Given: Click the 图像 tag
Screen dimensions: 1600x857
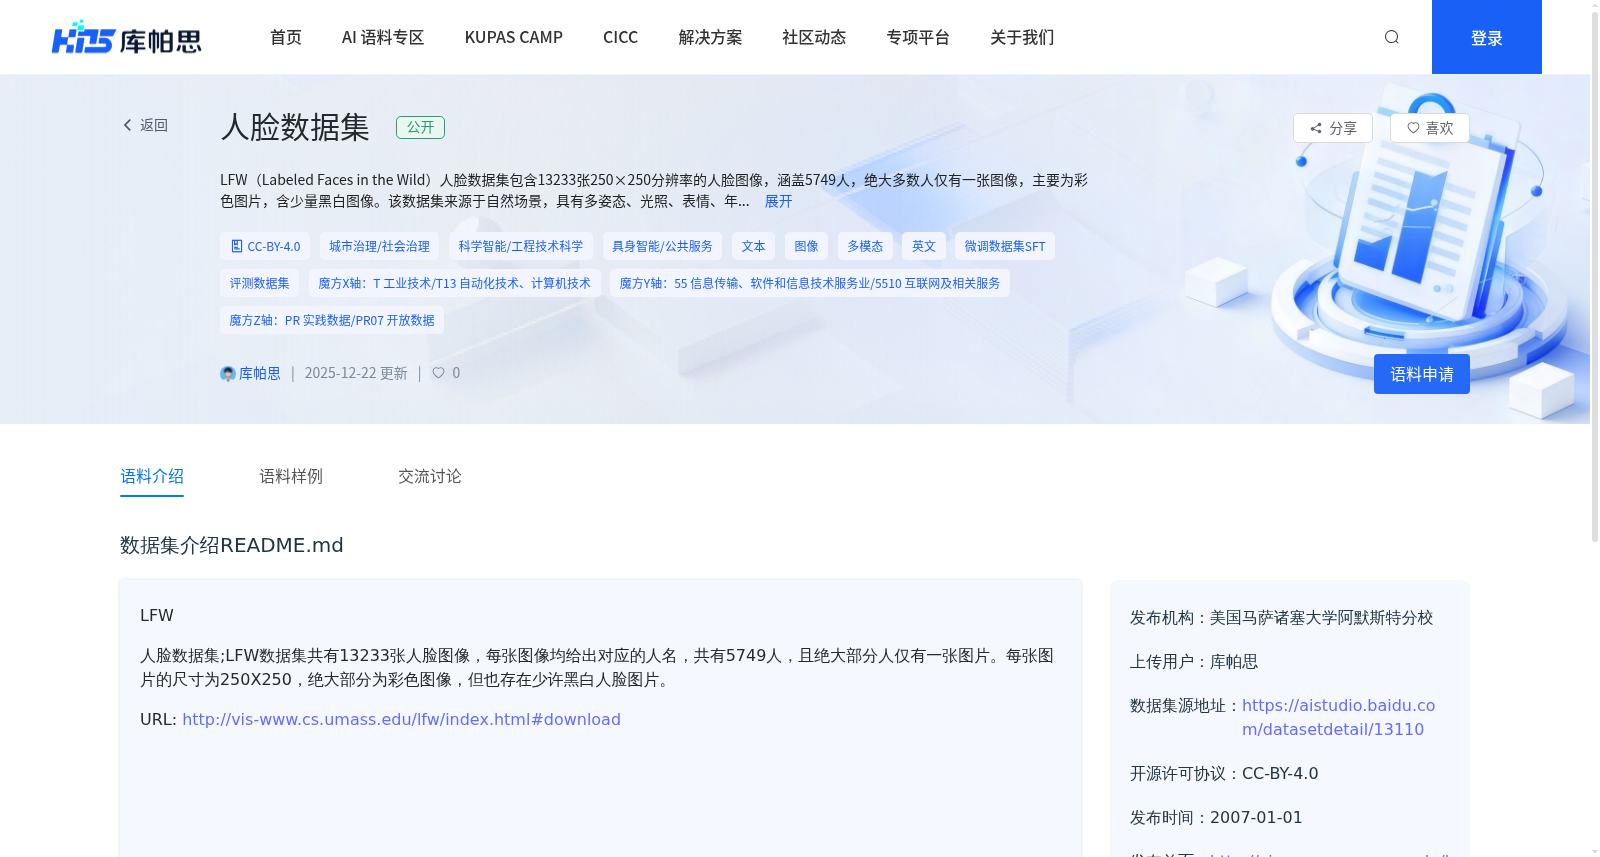Looking at the screenshot, I should pyautogui.click(x=806, y=246).
